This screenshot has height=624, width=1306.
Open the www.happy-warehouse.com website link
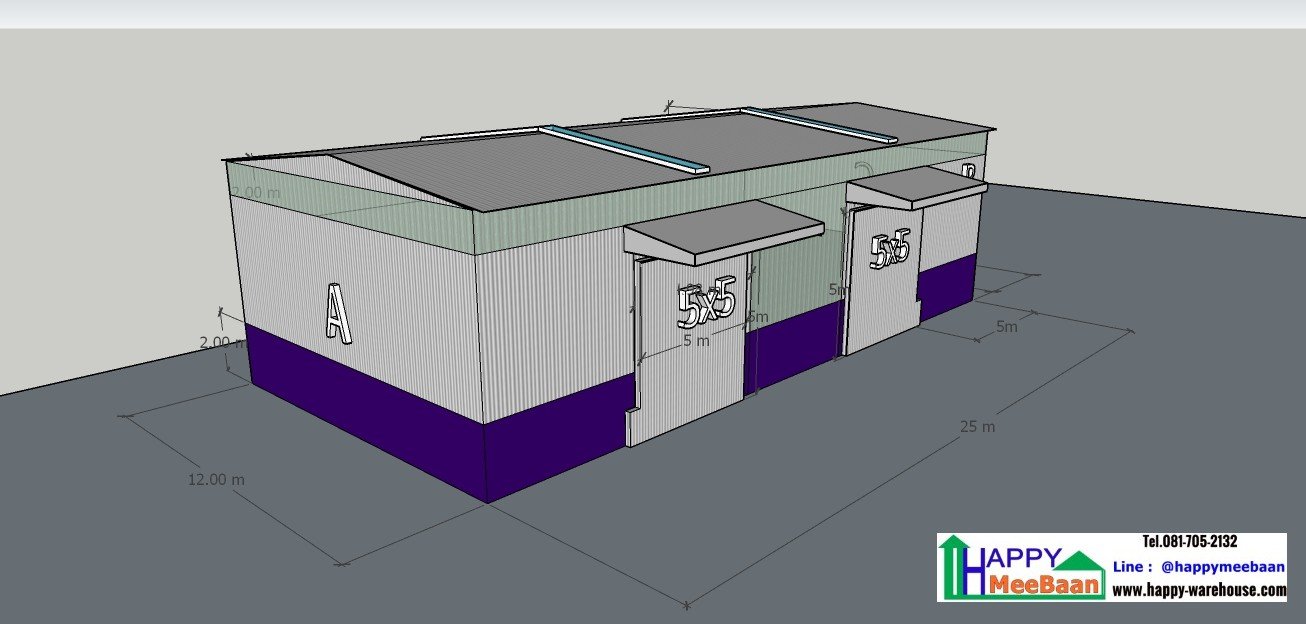tap(1199, 590)
